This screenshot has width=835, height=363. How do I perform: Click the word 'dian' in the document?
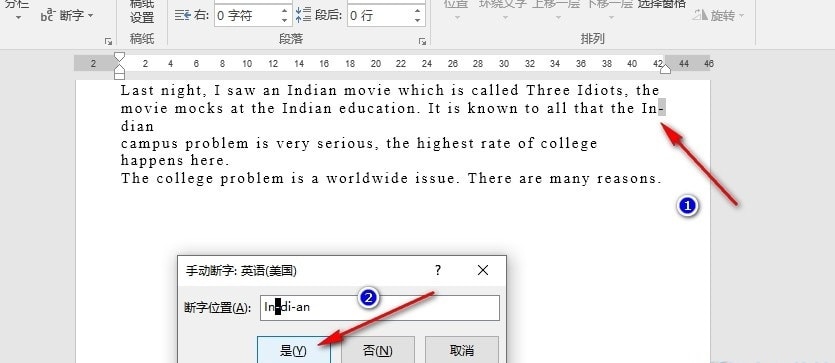(x=137, y=127)
